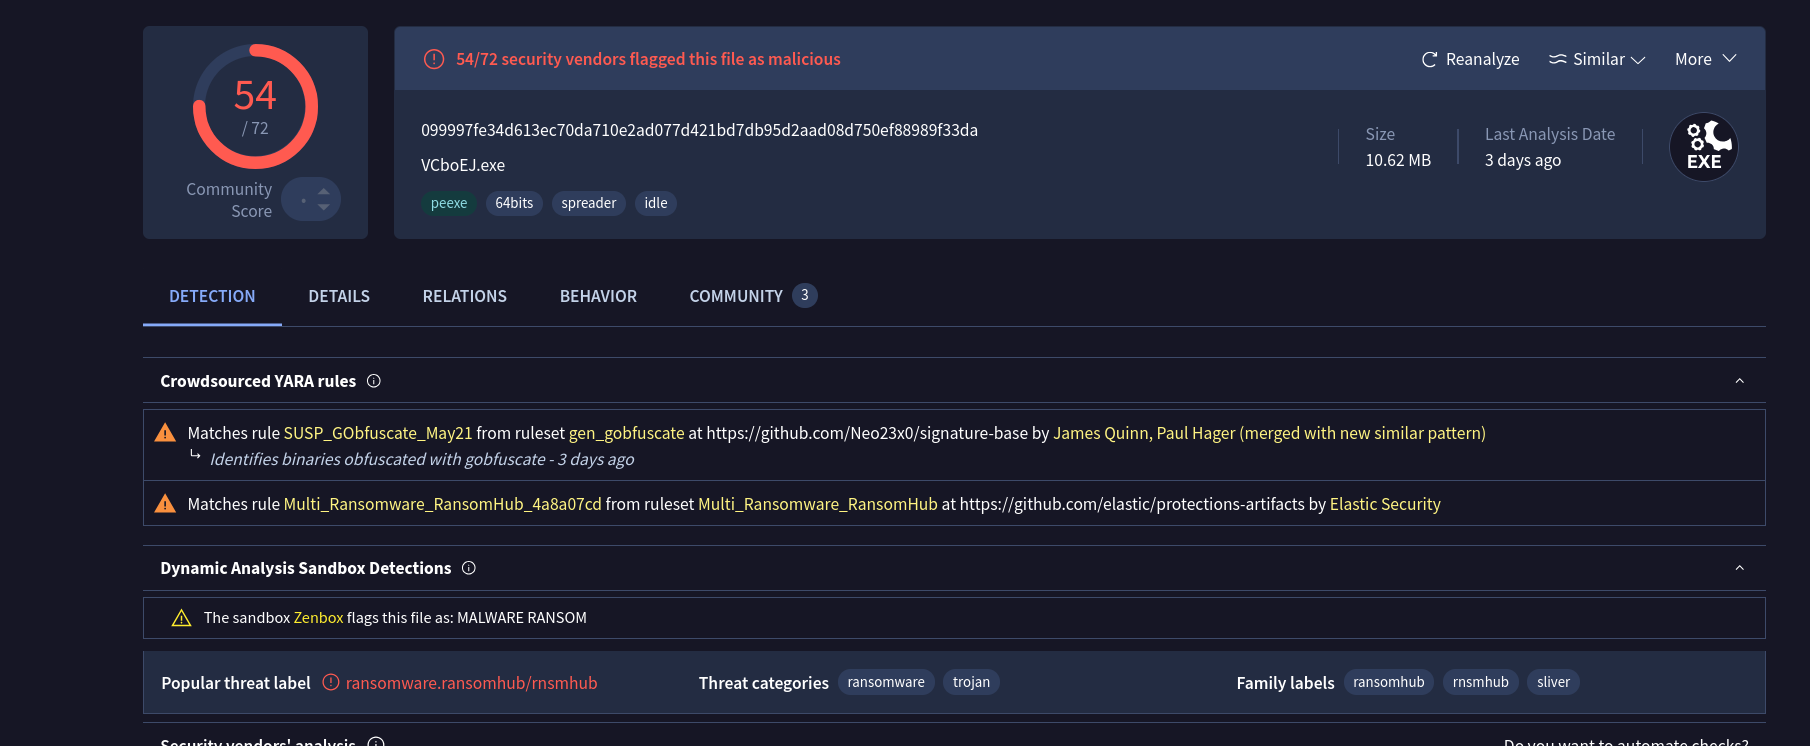Click warning icon next to RansomHub YARA rule
Screen dimensions: 1810x746
165,504
